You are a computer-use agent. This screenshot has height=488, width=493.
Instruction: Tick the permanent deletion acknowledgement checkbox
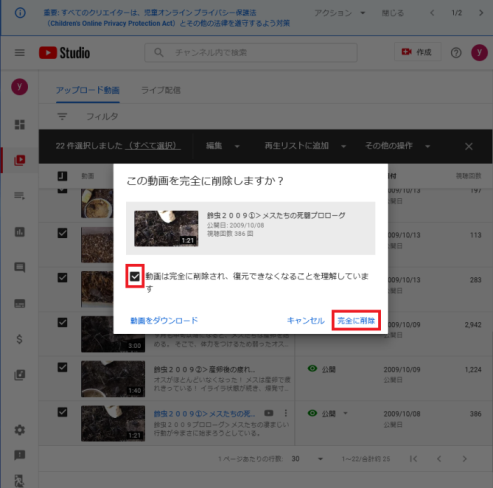click(x=135, y=276)
